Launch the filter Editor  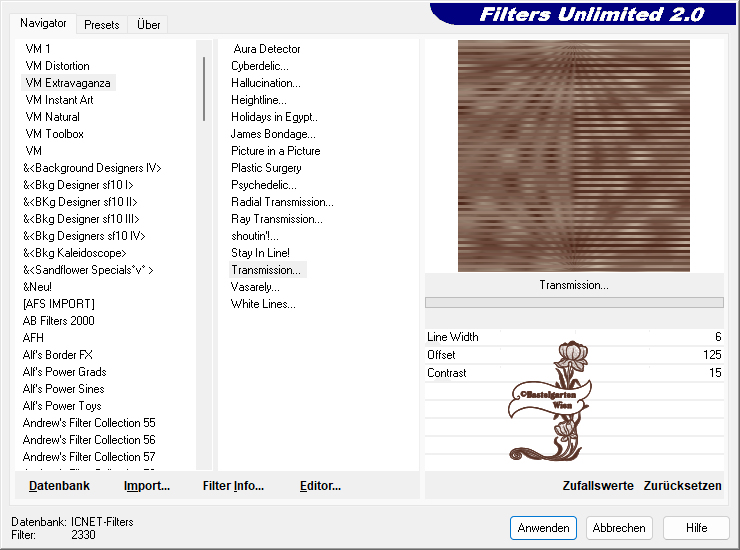pyautogui.click(x=320, y=486)
